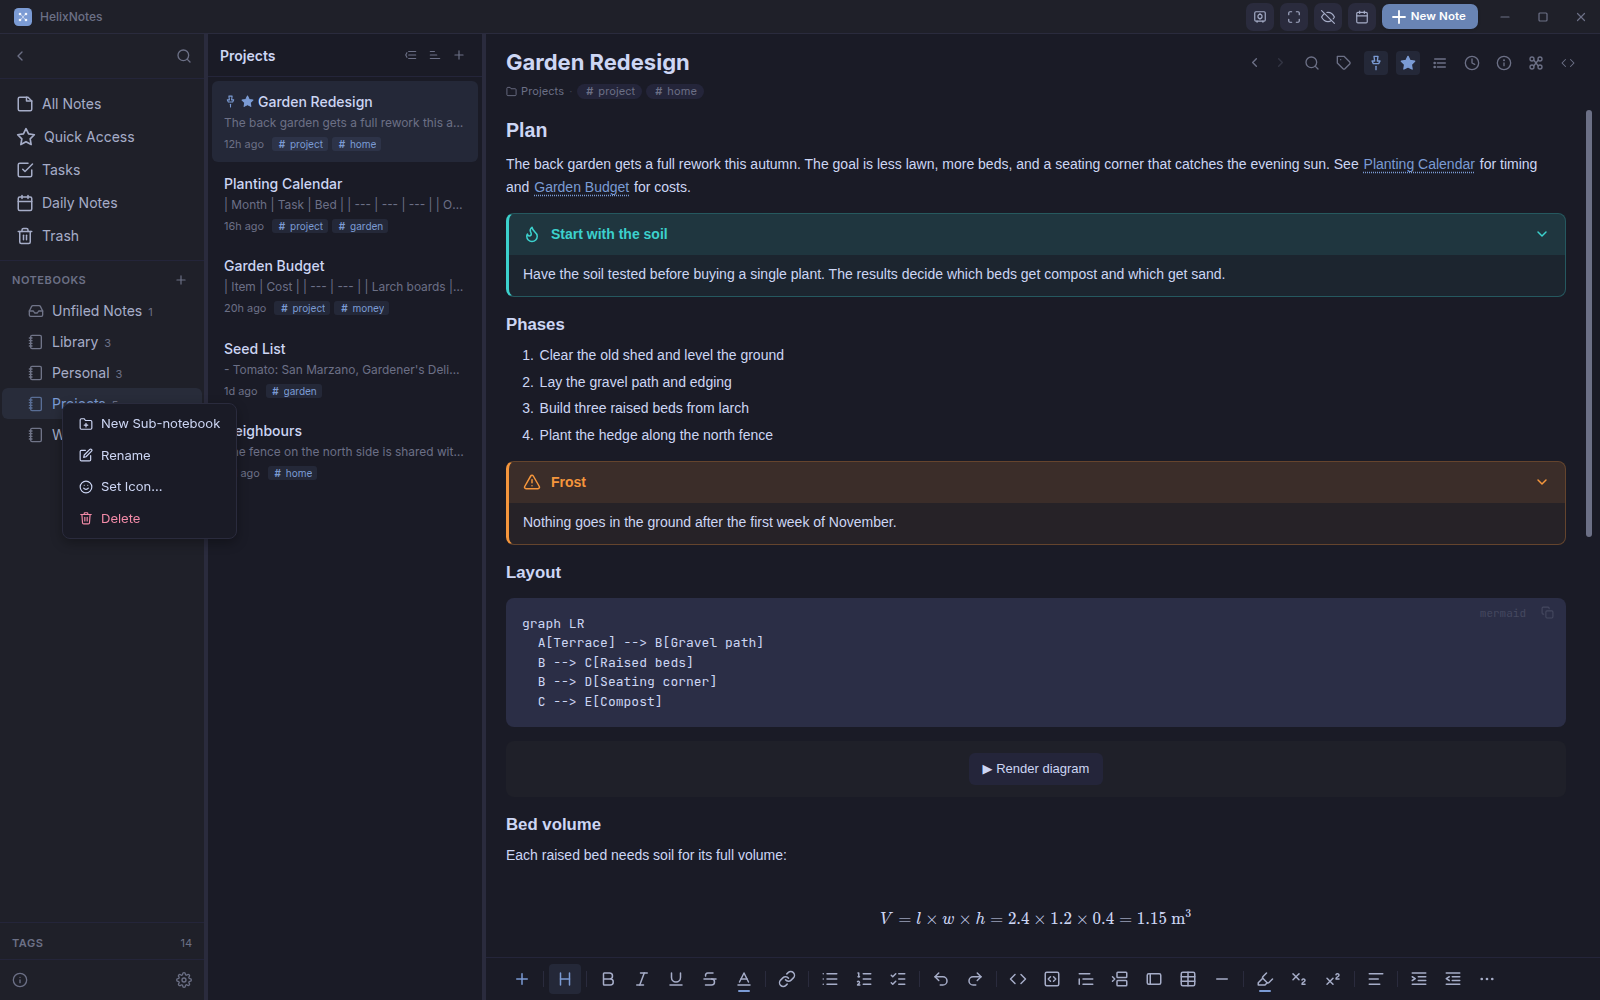Open the sort options in Projects list
The height and width of the screenshot is (1000, 1600).
(435, 56)
